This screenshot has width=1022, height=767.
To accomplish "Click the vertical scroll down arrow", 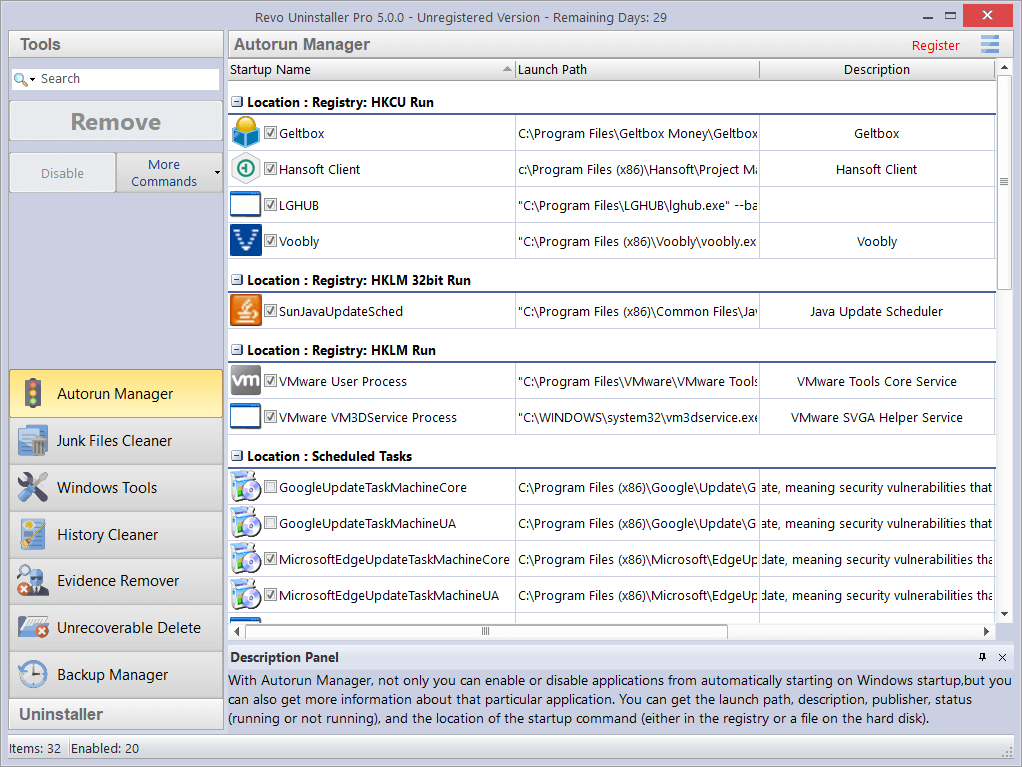I will coord(1004,614).
